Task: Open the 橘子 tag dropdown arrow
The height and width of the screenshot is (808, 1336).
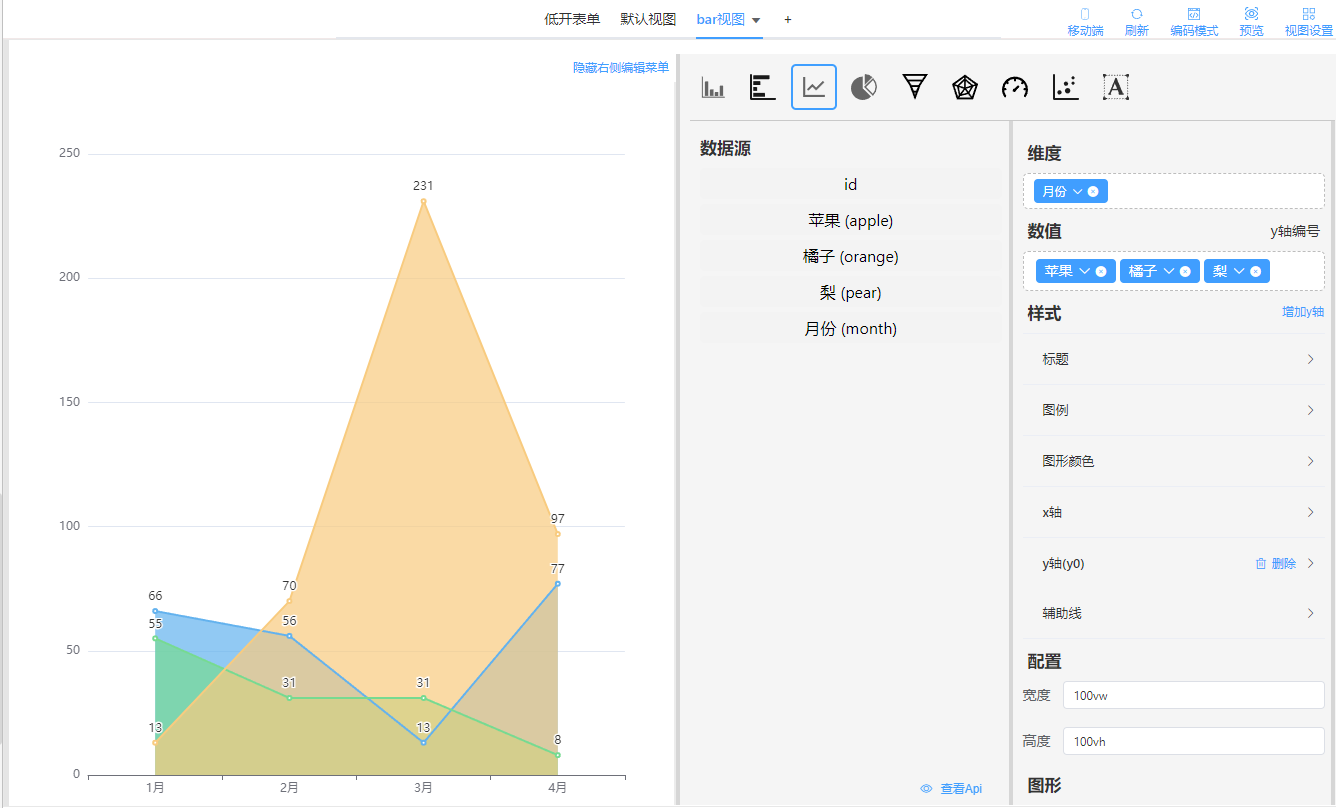Action: [1168, 271]
